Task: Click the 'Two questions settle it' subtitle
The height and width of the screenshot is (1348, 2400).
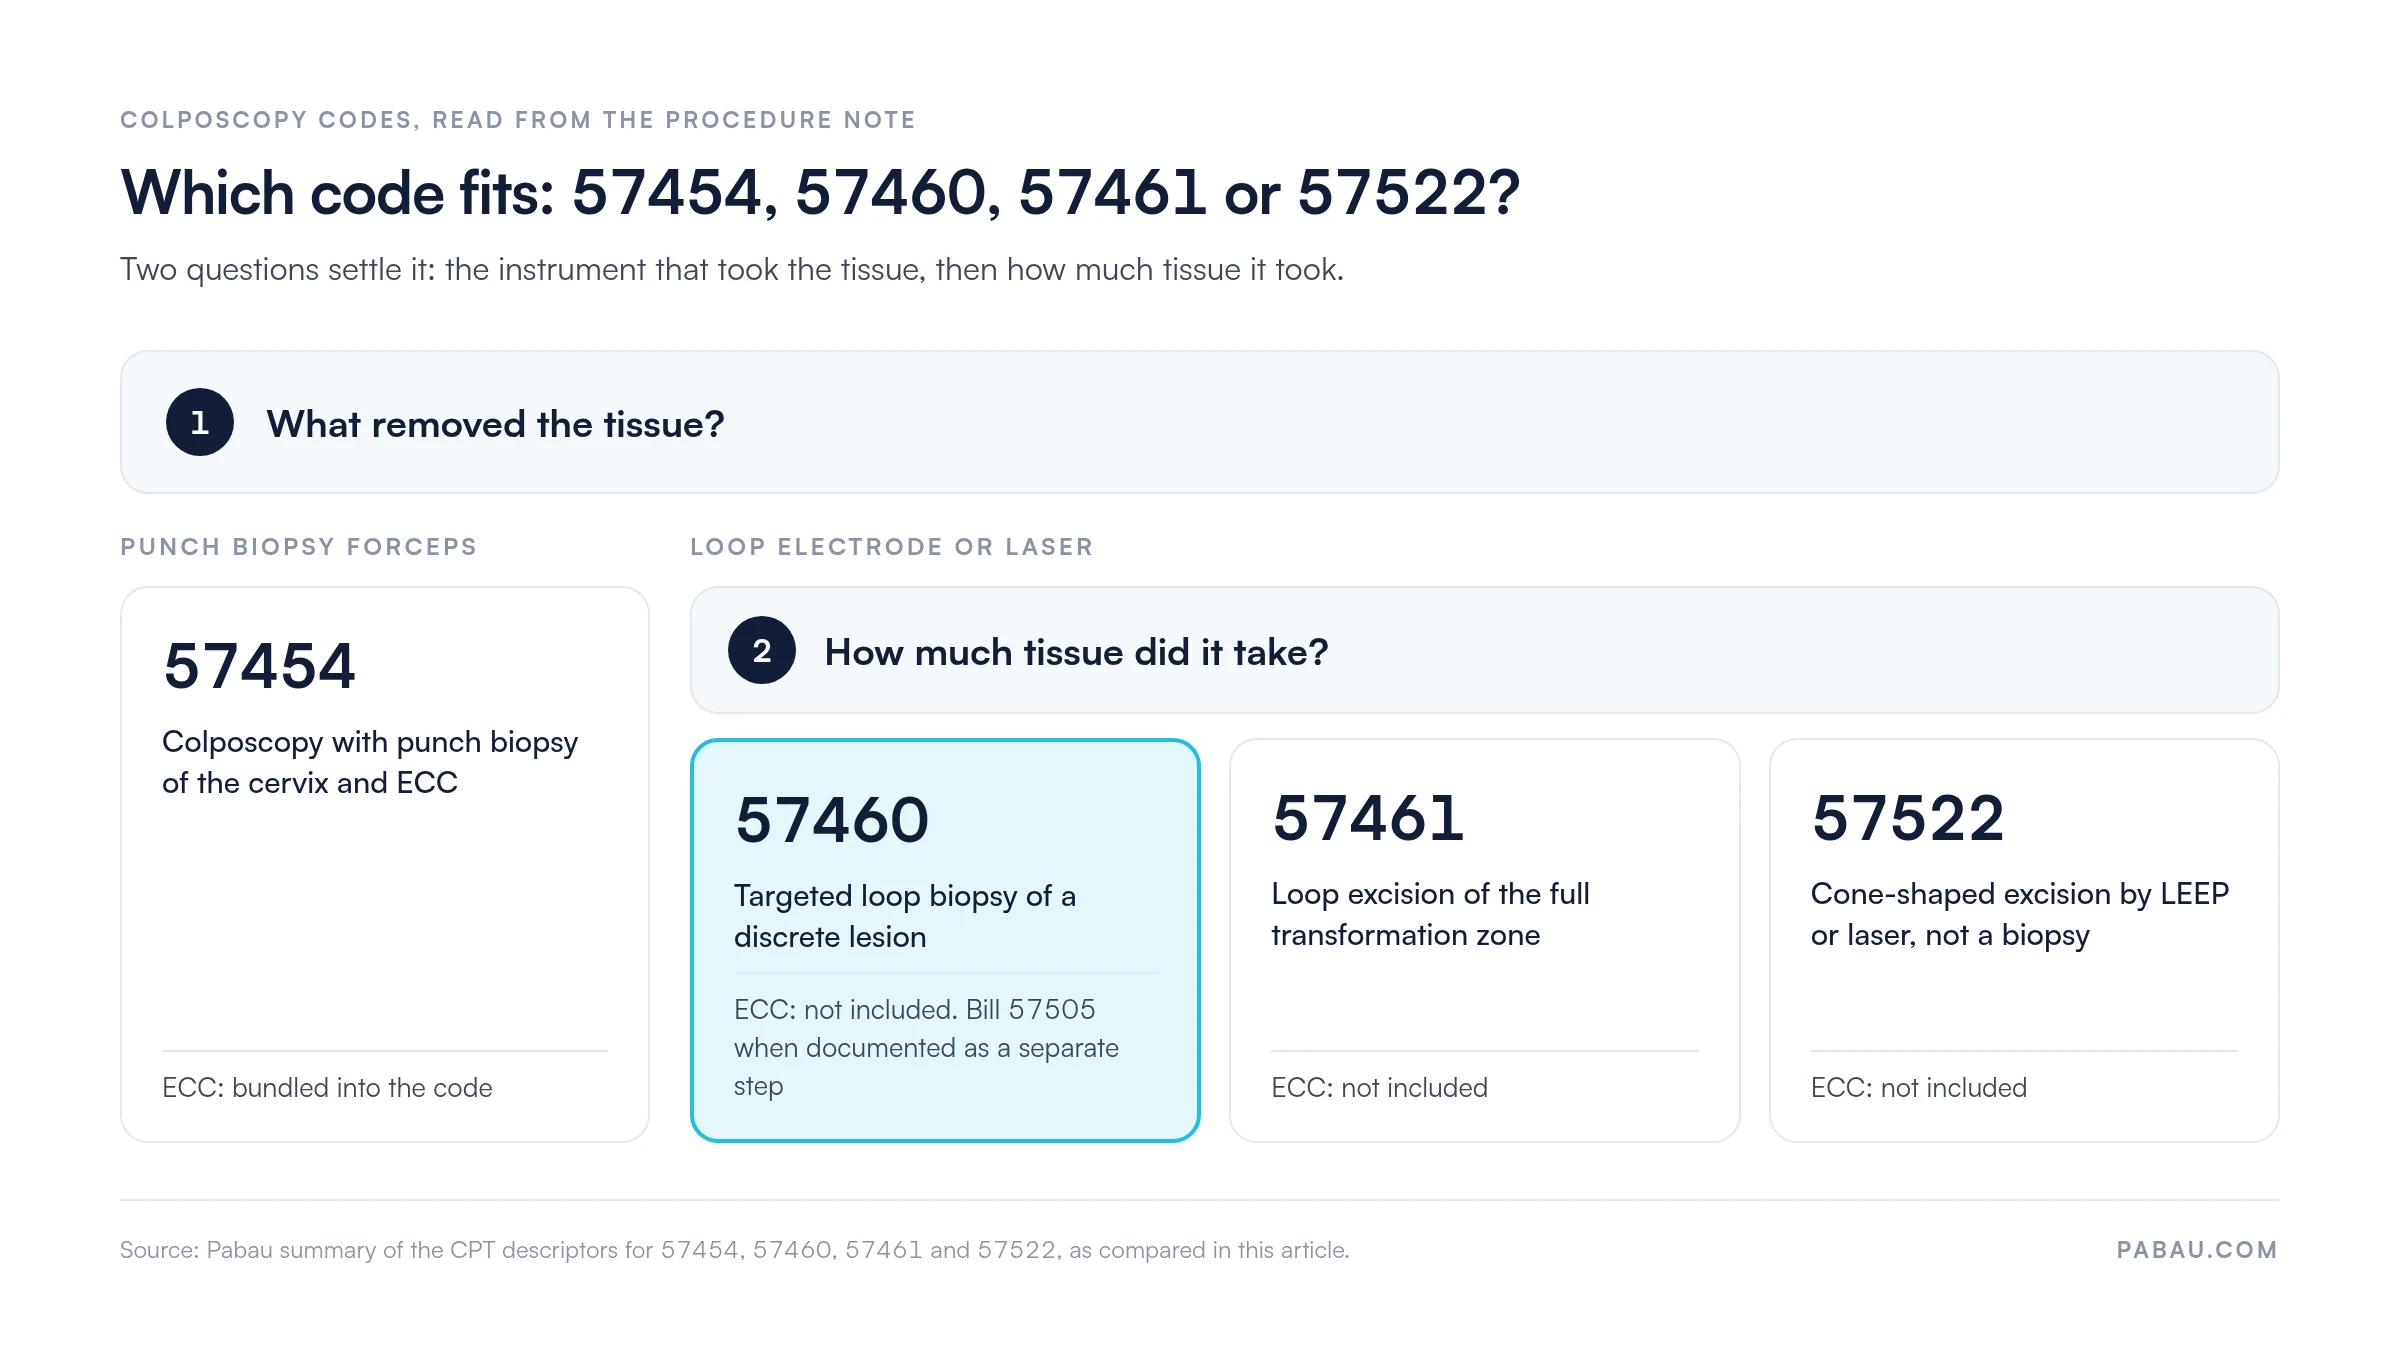Action: click(x=732, y=270)
